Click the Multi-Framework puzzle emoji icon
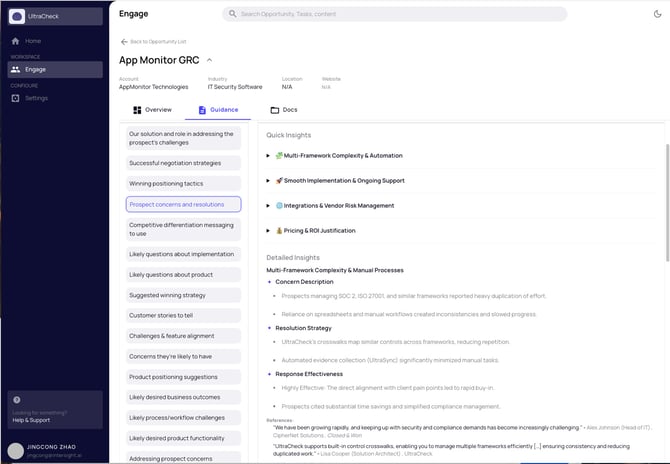This screenshot has width=670, height=464. pos(279,156)
